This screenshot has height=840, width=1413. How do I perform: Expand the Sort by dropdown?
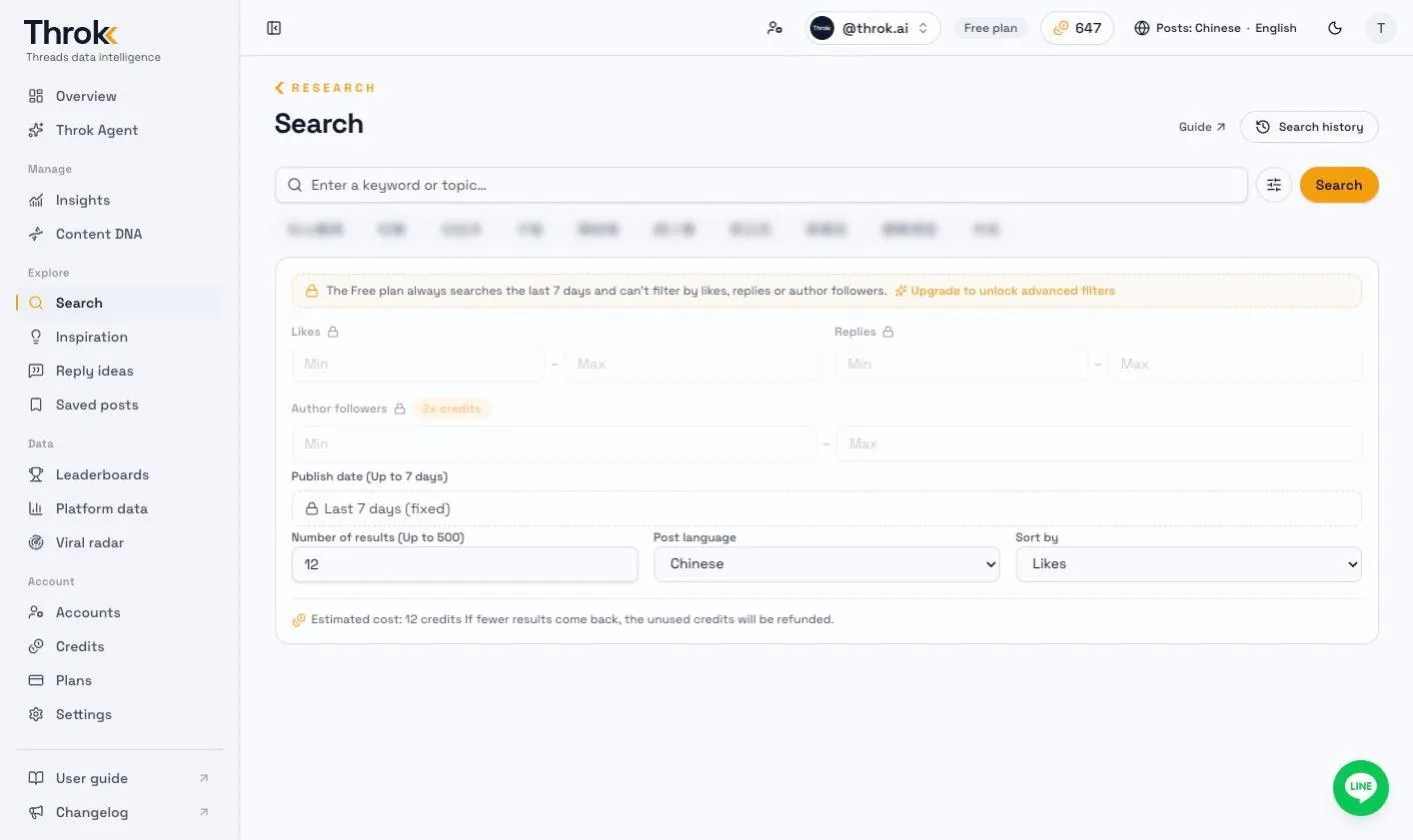[x=1189, y=564]
